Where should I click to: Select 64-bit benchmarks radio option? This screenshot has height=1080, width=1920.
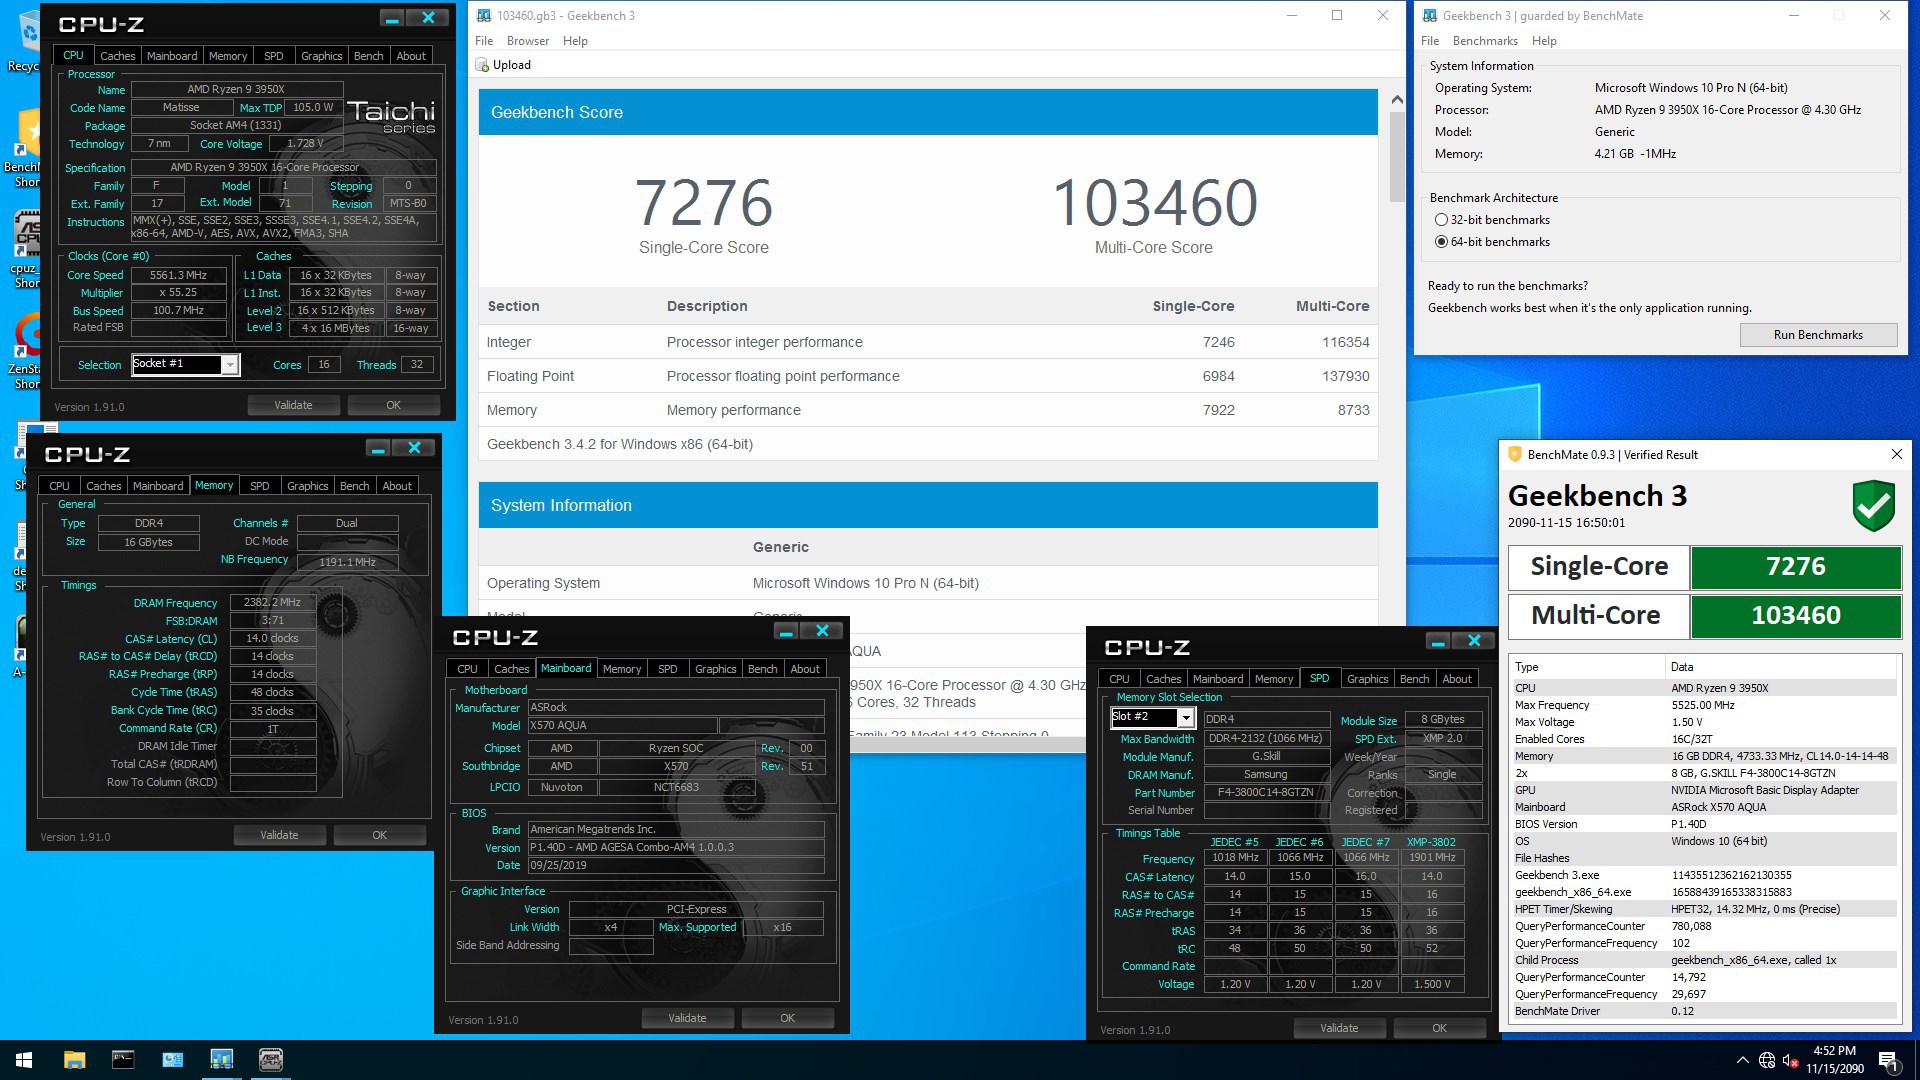click(x=1441, y=242)
